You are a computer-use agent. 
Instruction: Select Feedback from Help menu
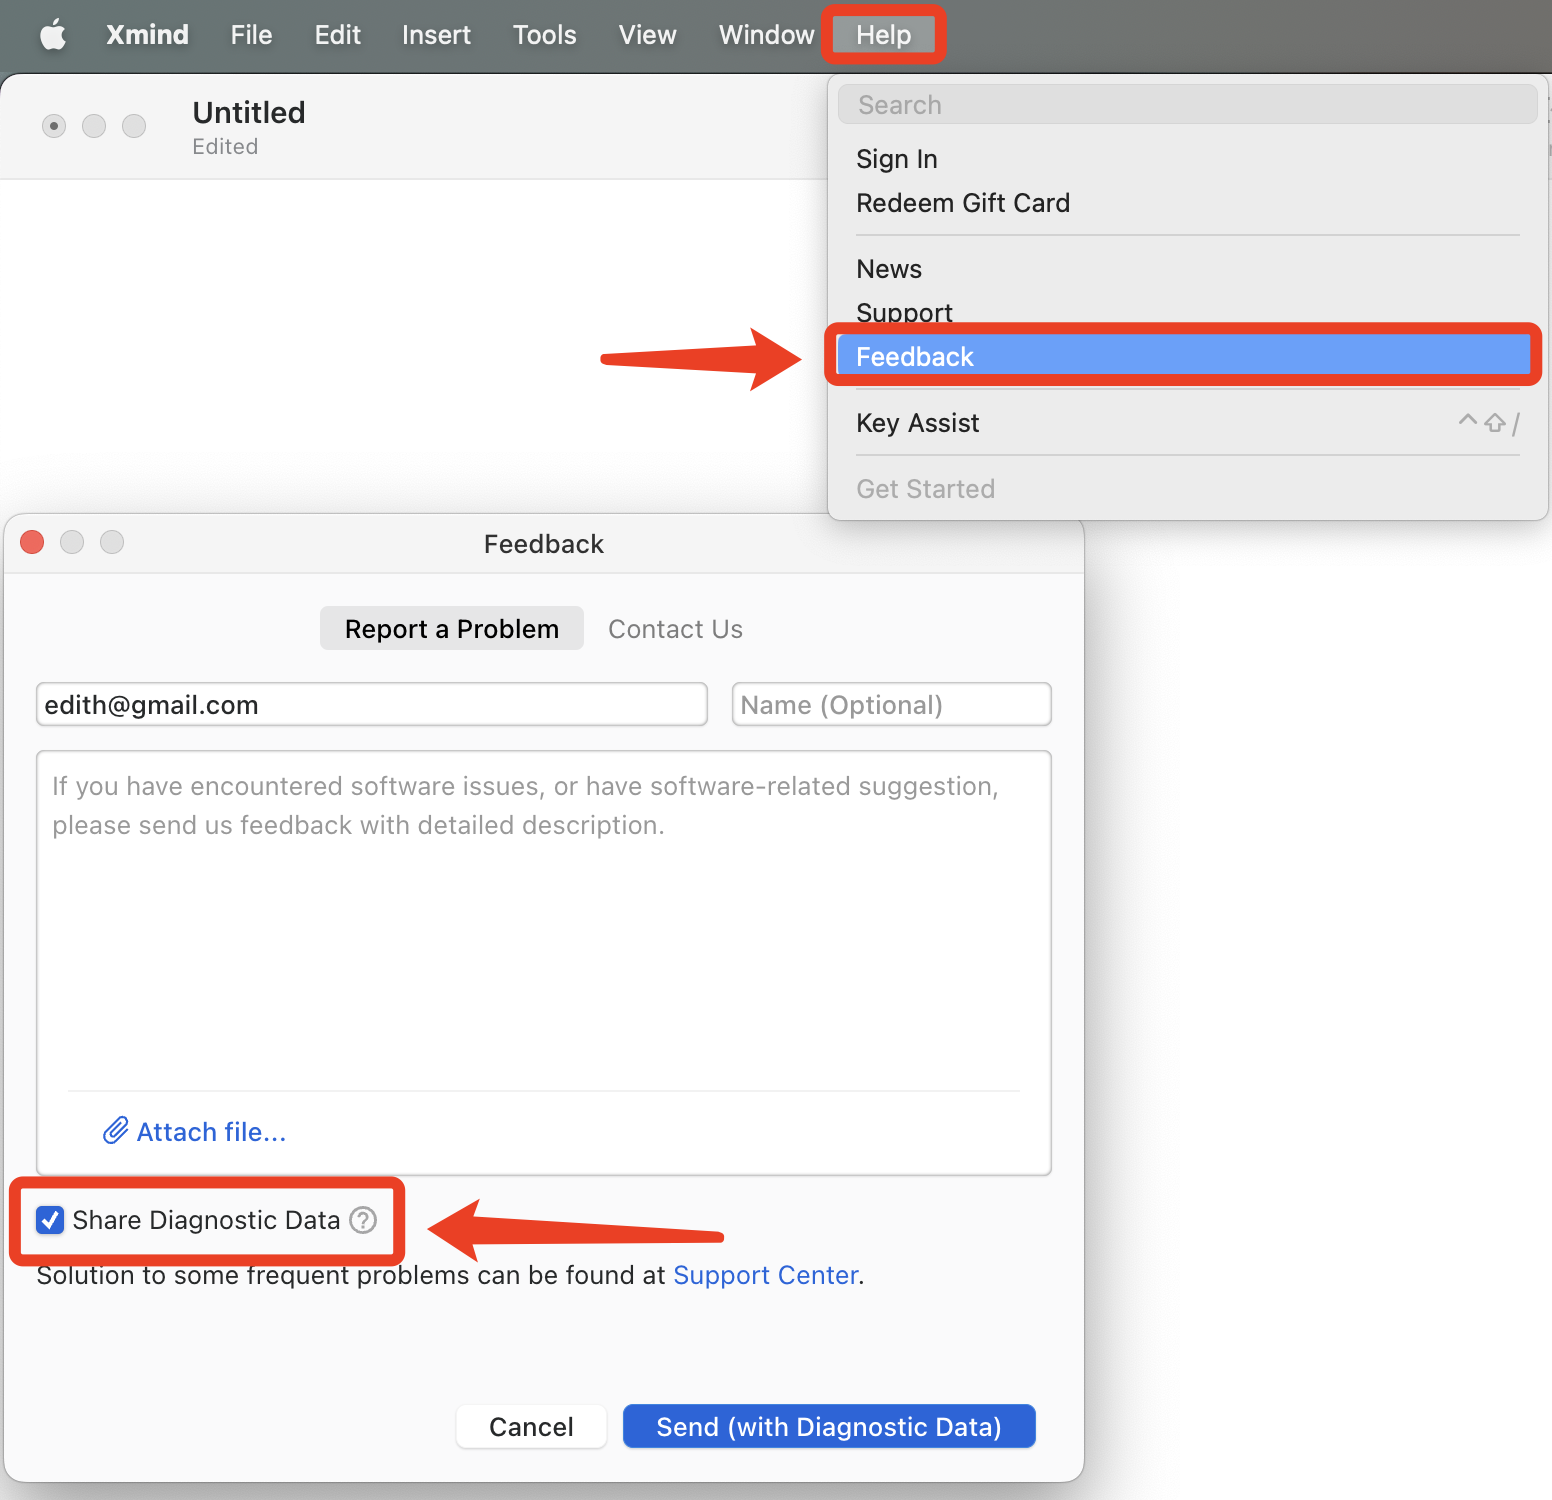point(1184,357)
